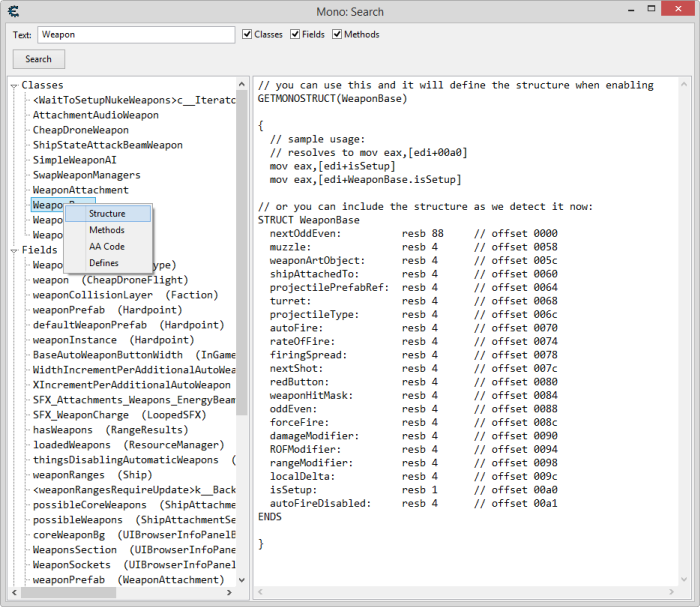
Task: Select the SwapWeaponManagers class entry
Action: [86, 175]
